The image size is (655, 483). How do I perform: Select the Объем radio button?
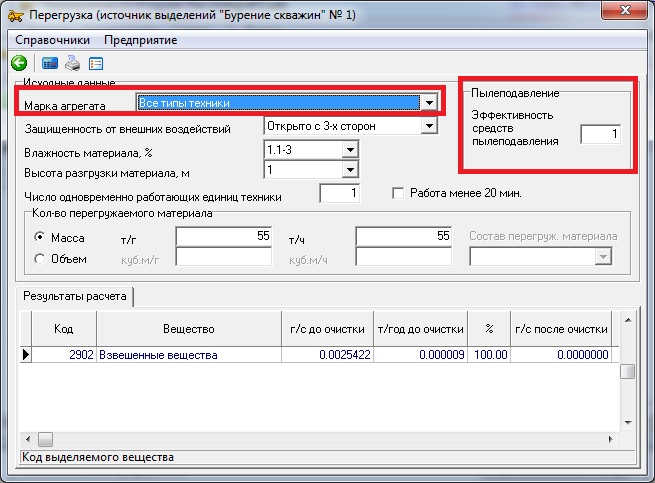click(x=40, y=259)
